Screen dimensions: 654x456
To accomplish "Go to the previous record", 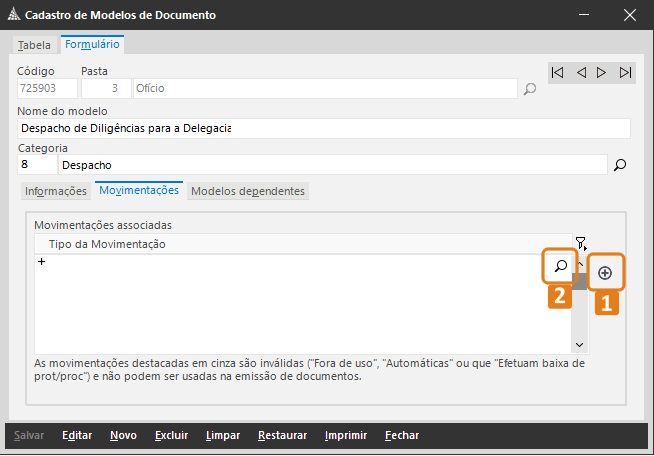I will (581, 73).
